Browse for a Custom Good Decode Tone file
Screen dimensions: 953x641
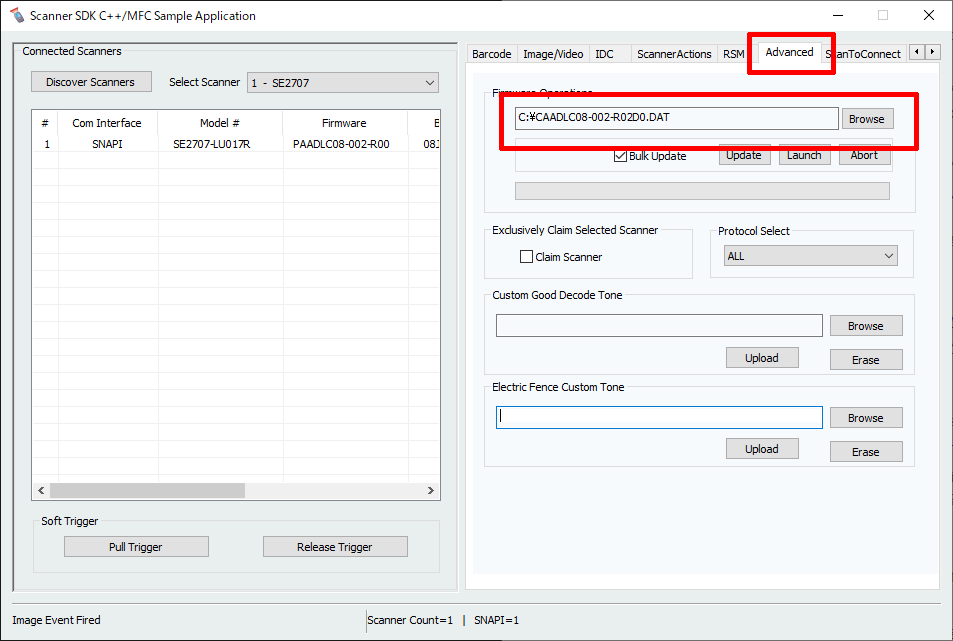tap(865, 326)
